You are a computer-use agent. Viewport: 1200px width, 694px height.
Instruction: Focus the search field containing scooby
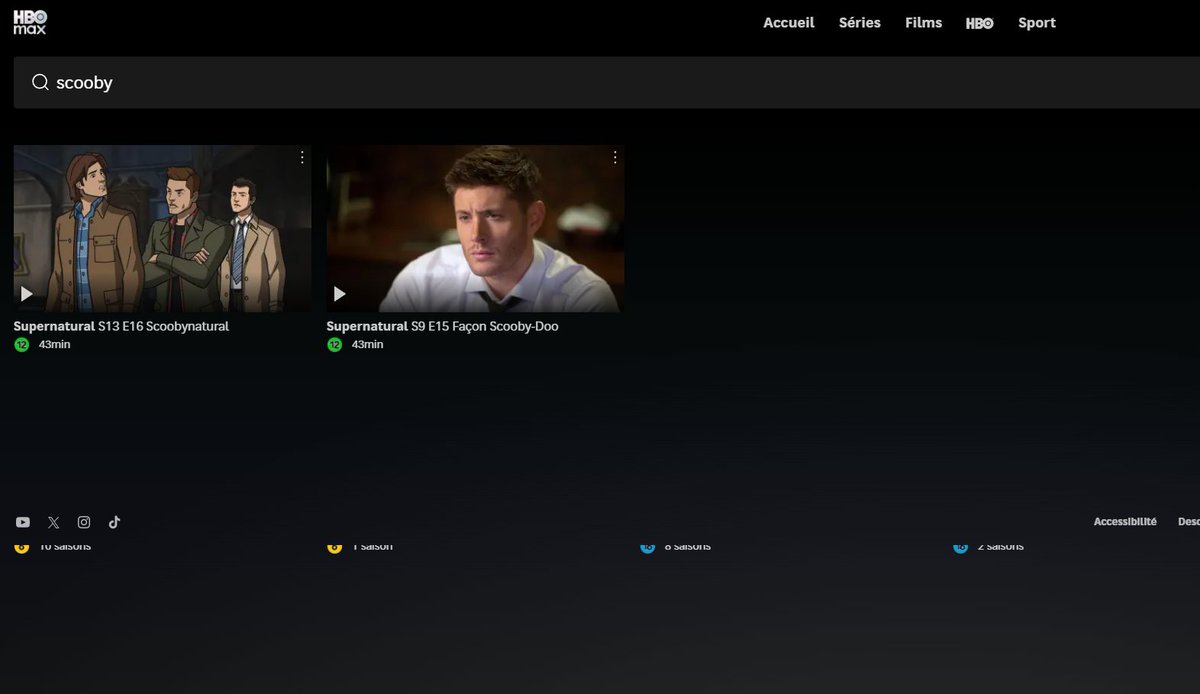click(607, 82)
